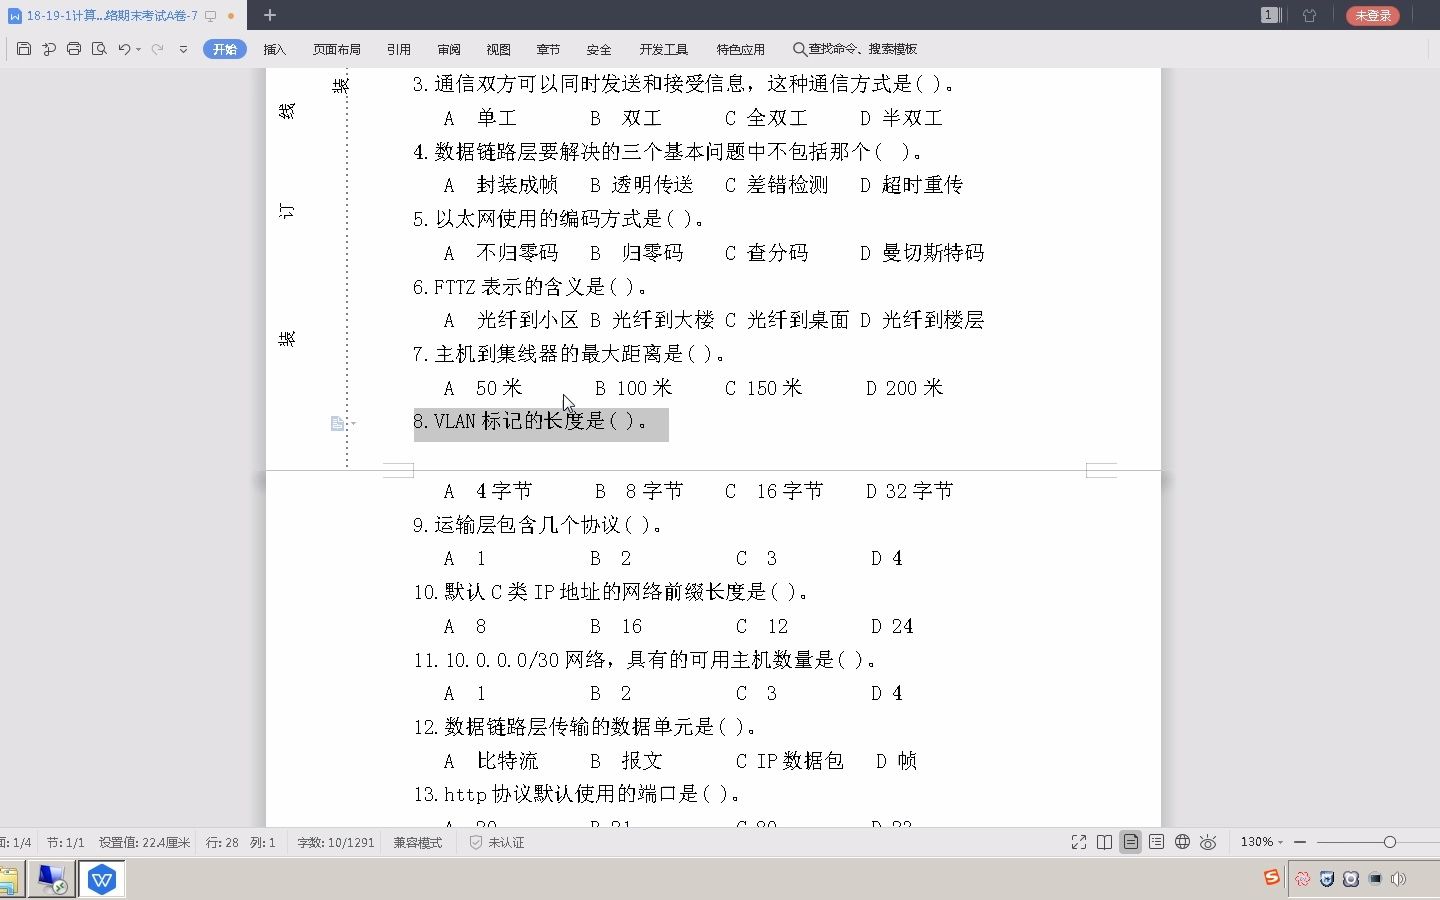Open the computer monitor taskbar icon

coord(51,880)
